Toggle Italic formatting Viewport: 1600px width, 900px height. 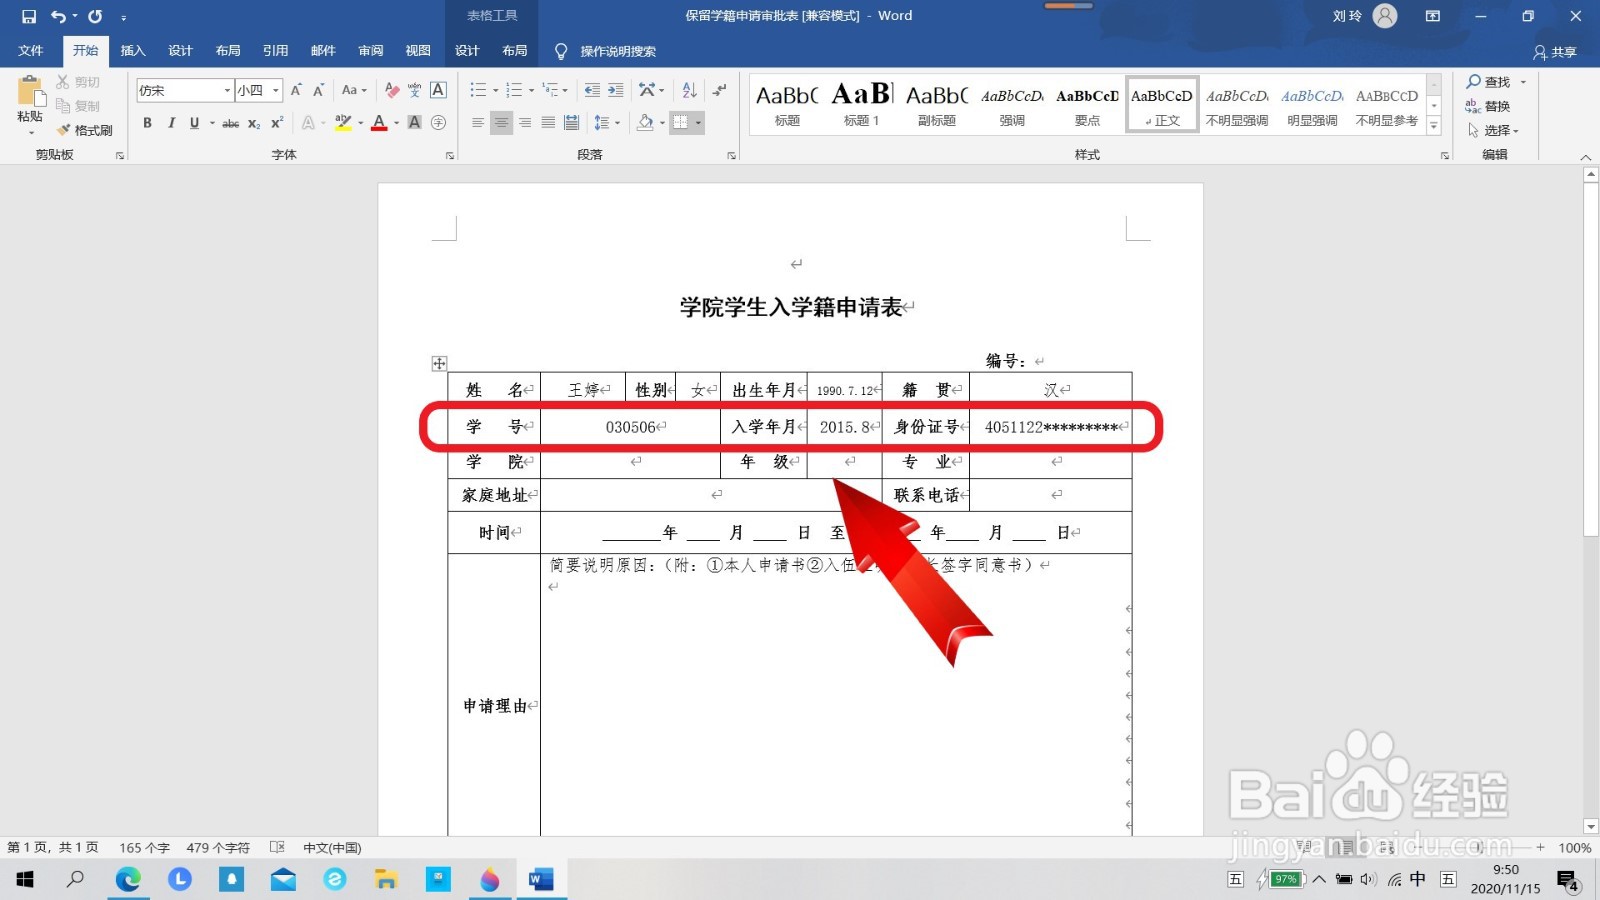tap(171, 123)
